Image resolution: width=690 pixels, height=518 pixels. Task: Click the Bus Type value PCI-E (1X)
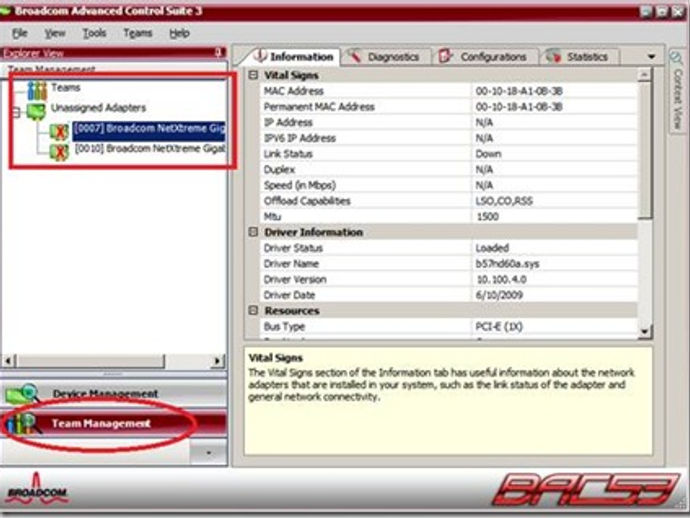click(499, 327)
